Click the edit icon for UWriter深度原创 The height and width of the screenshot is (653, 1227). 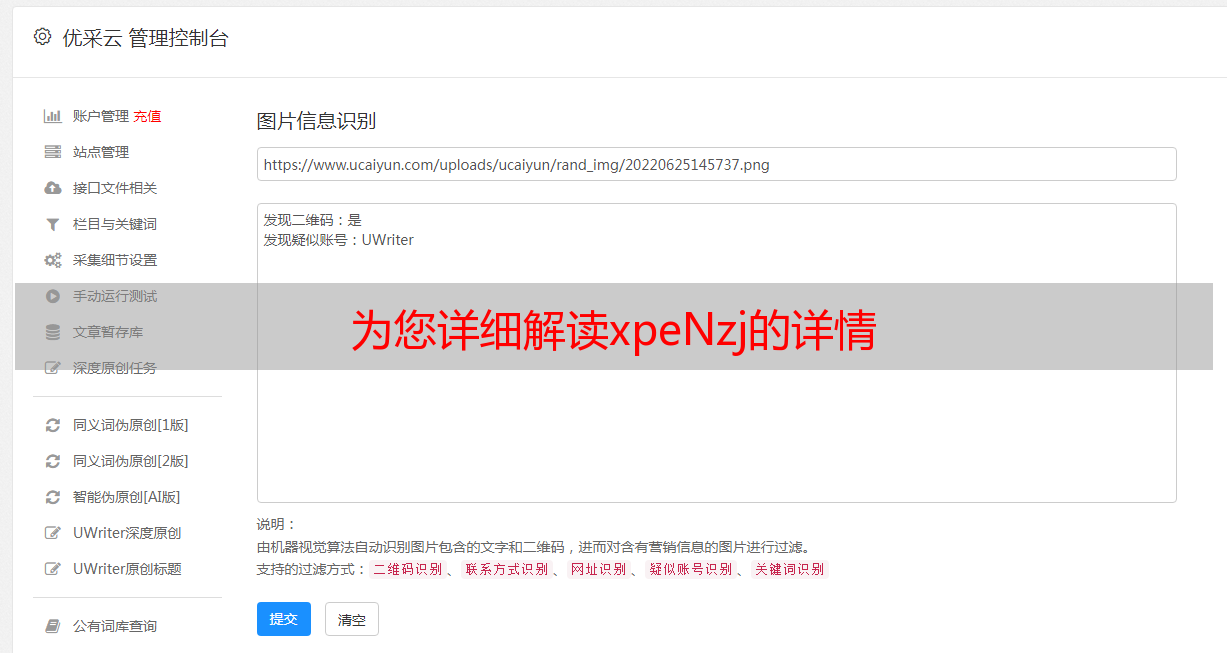pos(53,533)
